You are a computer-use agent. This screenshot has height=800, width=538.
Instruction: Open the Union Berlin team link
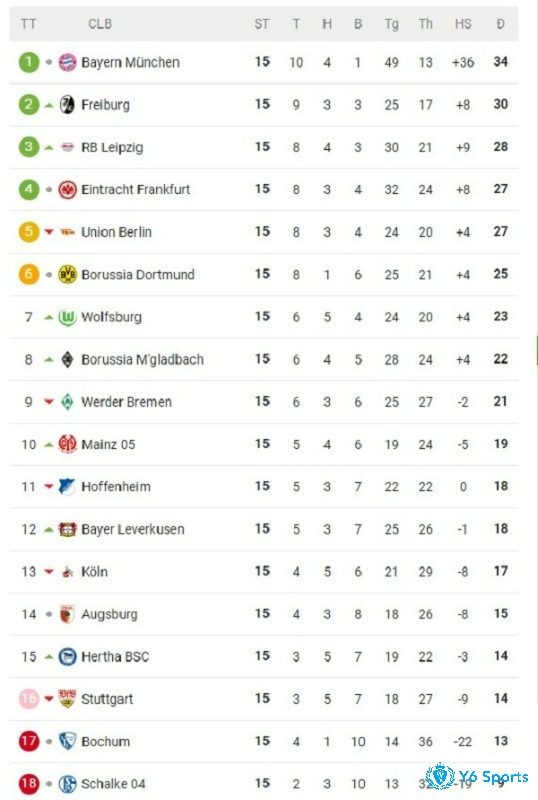(116, 232)
